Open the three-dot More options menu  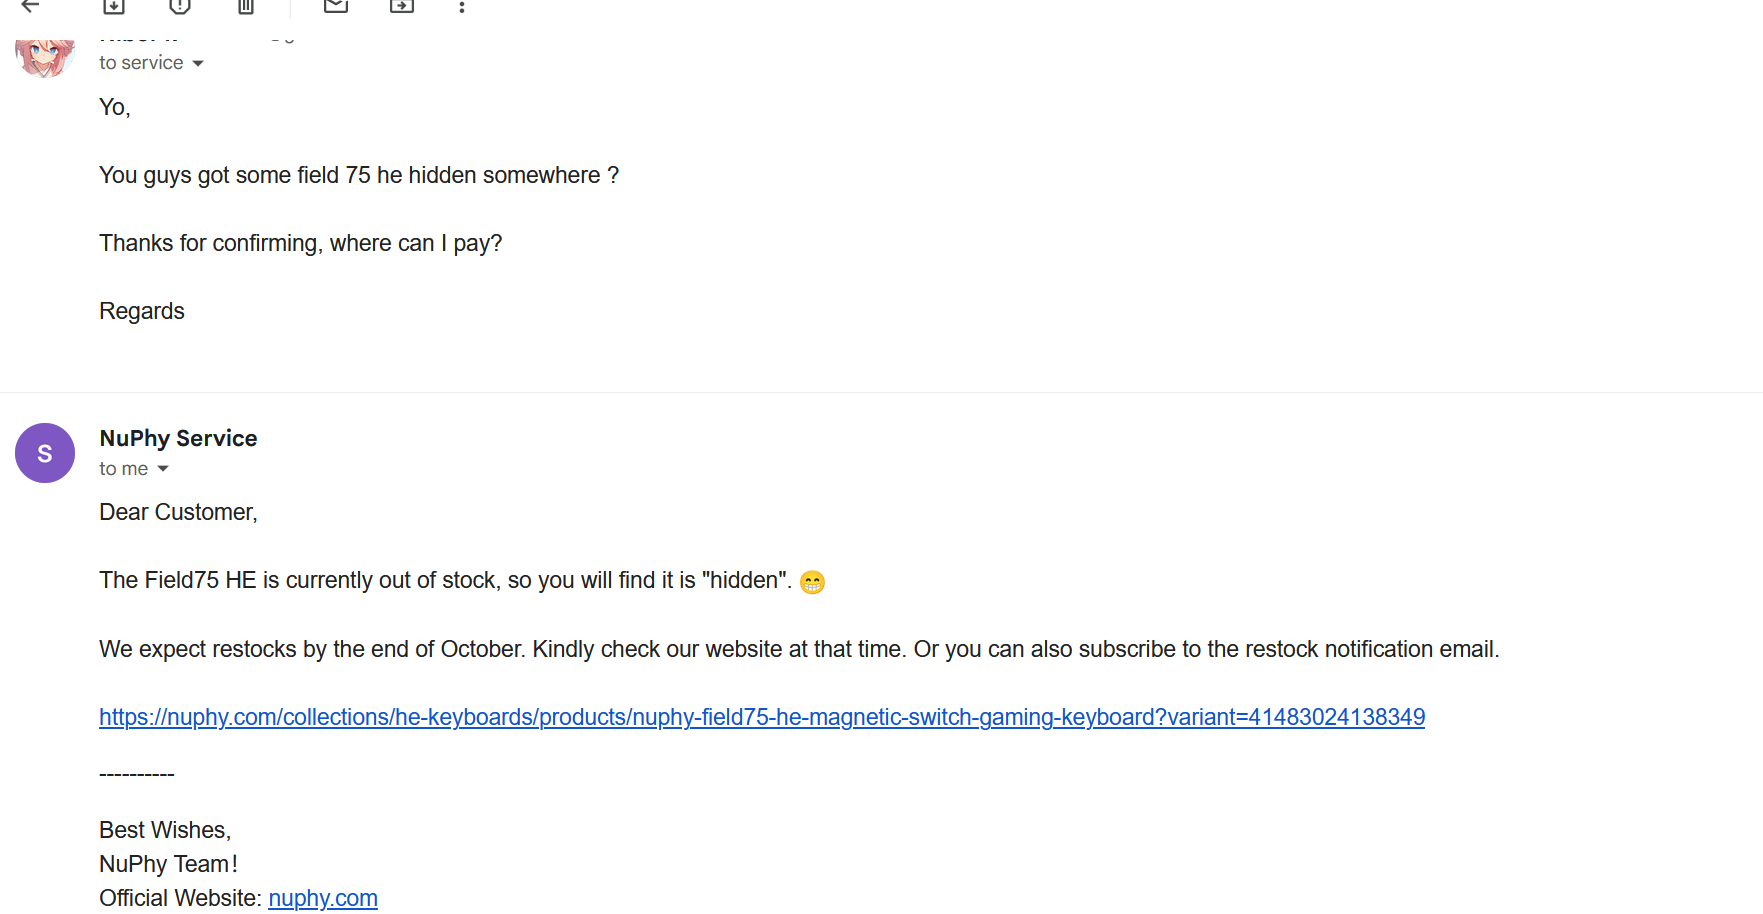tap(462, 7)
